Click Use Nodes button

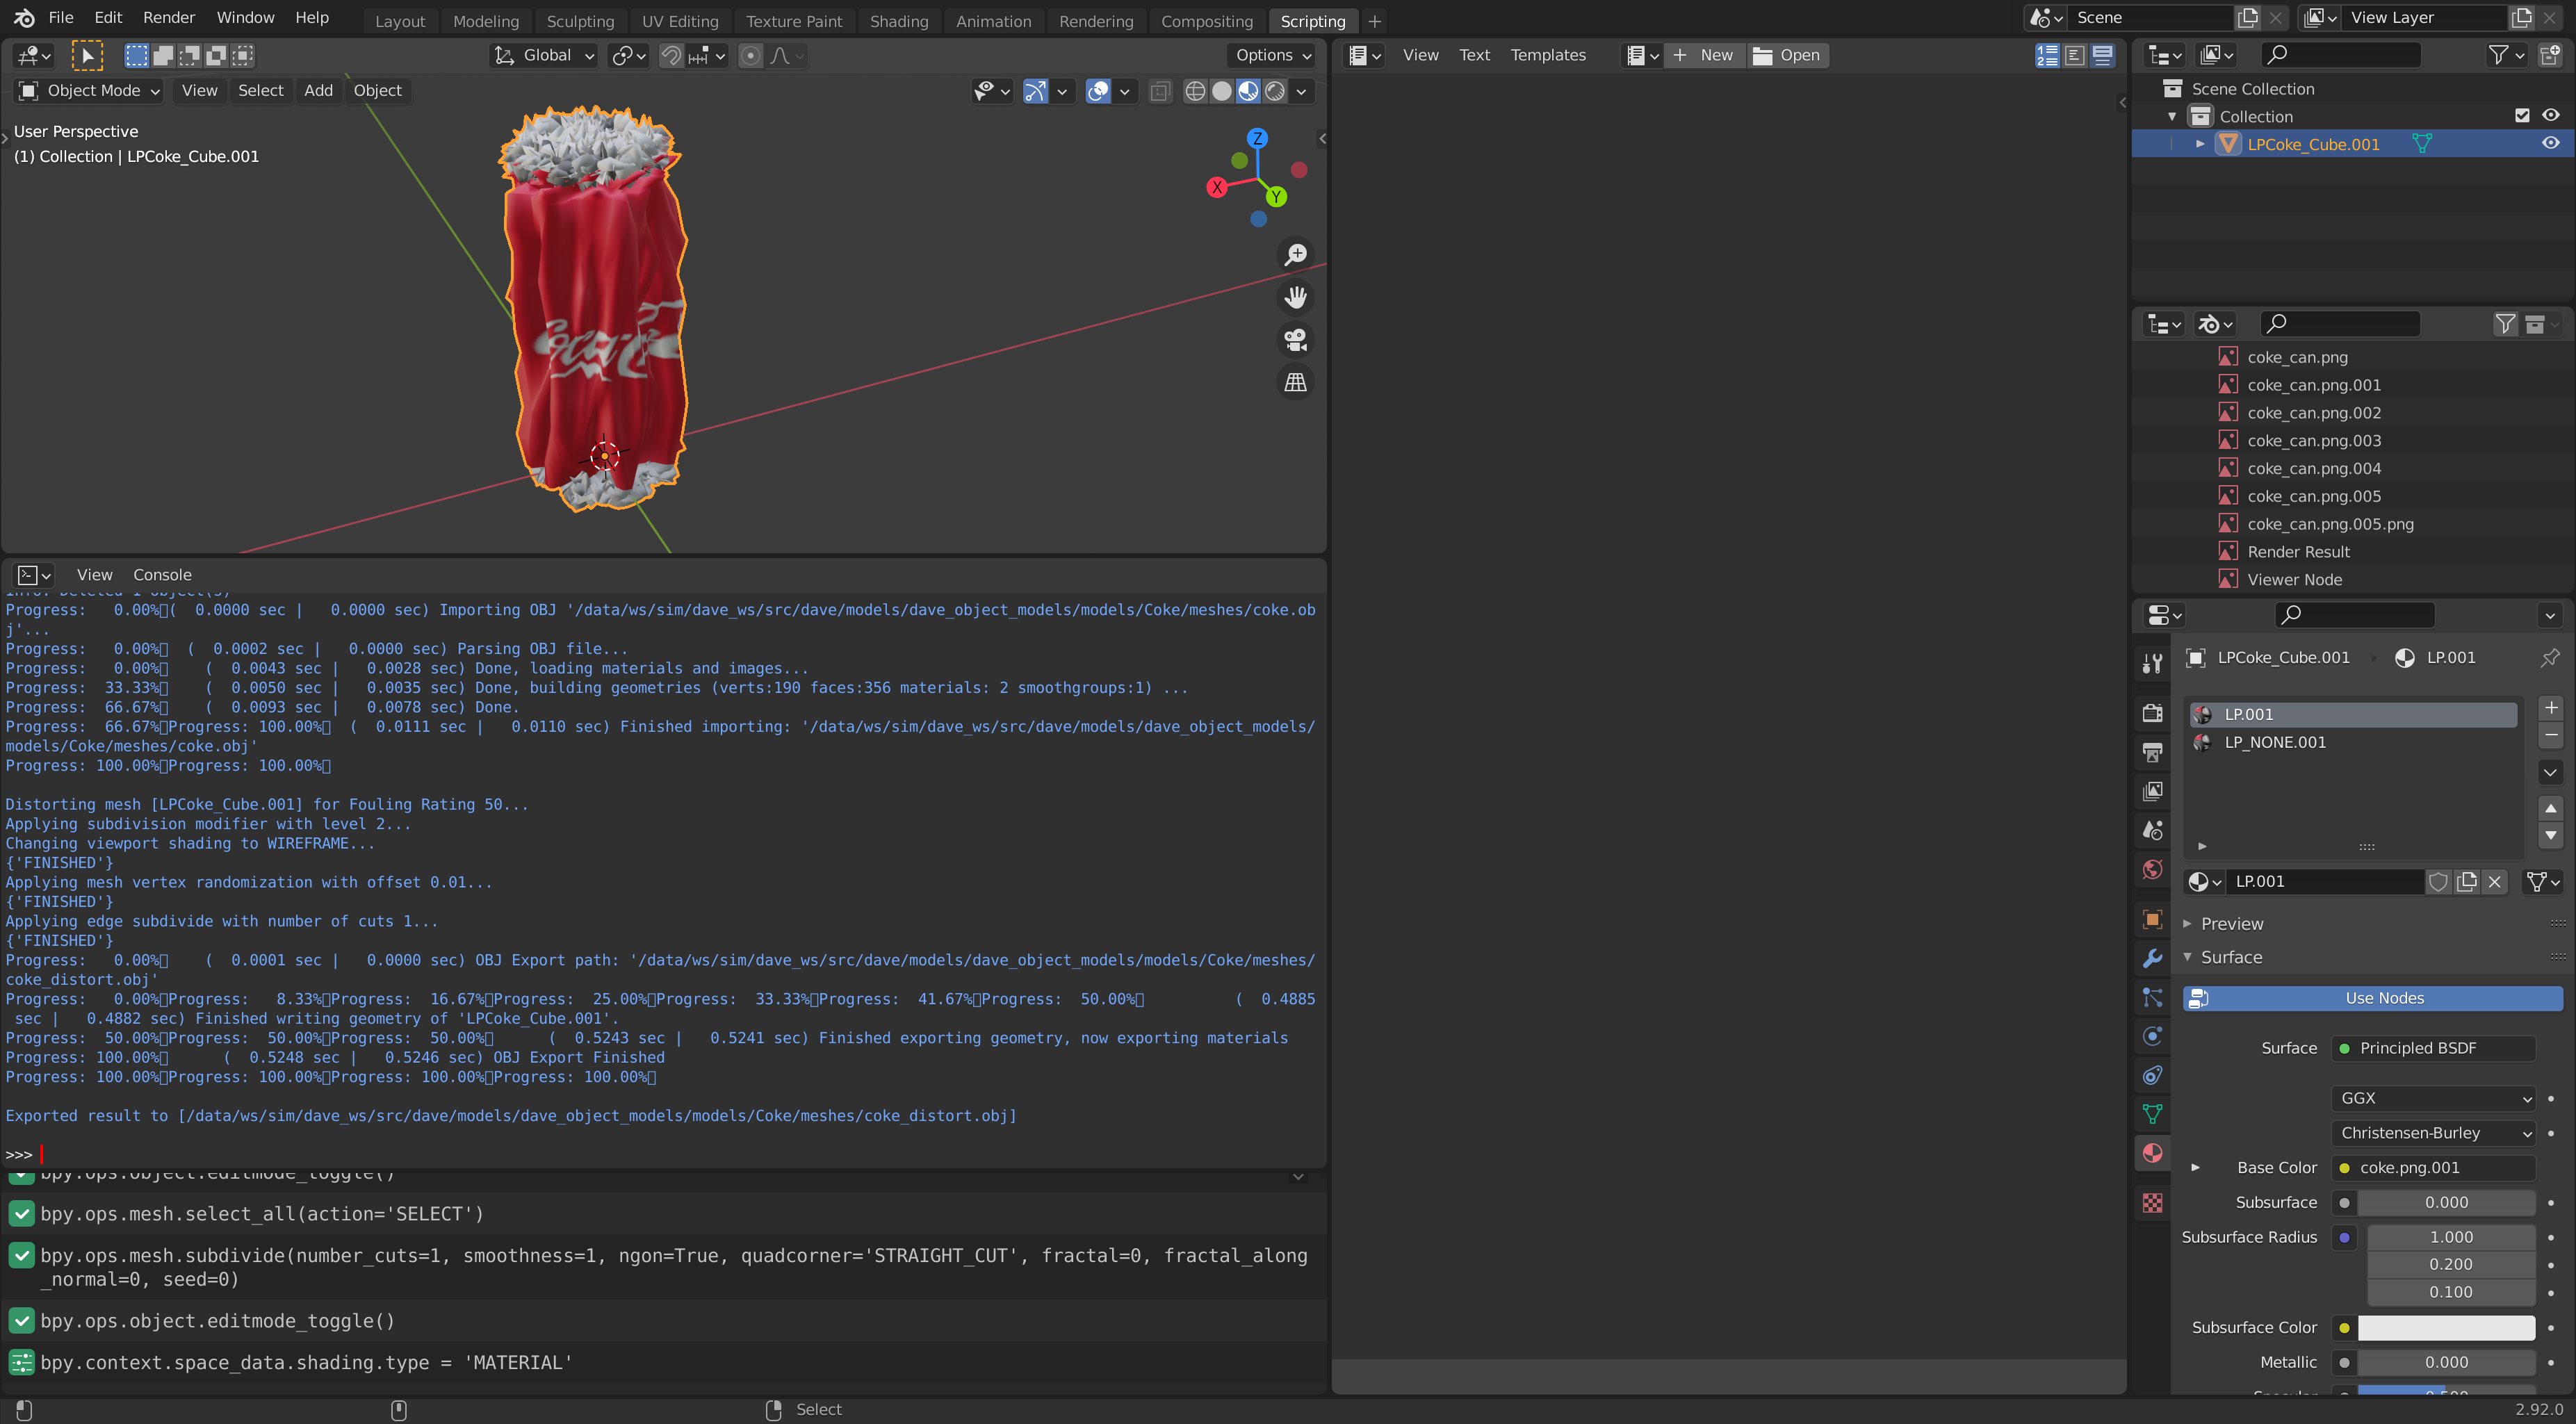(x=2372, y=999)
